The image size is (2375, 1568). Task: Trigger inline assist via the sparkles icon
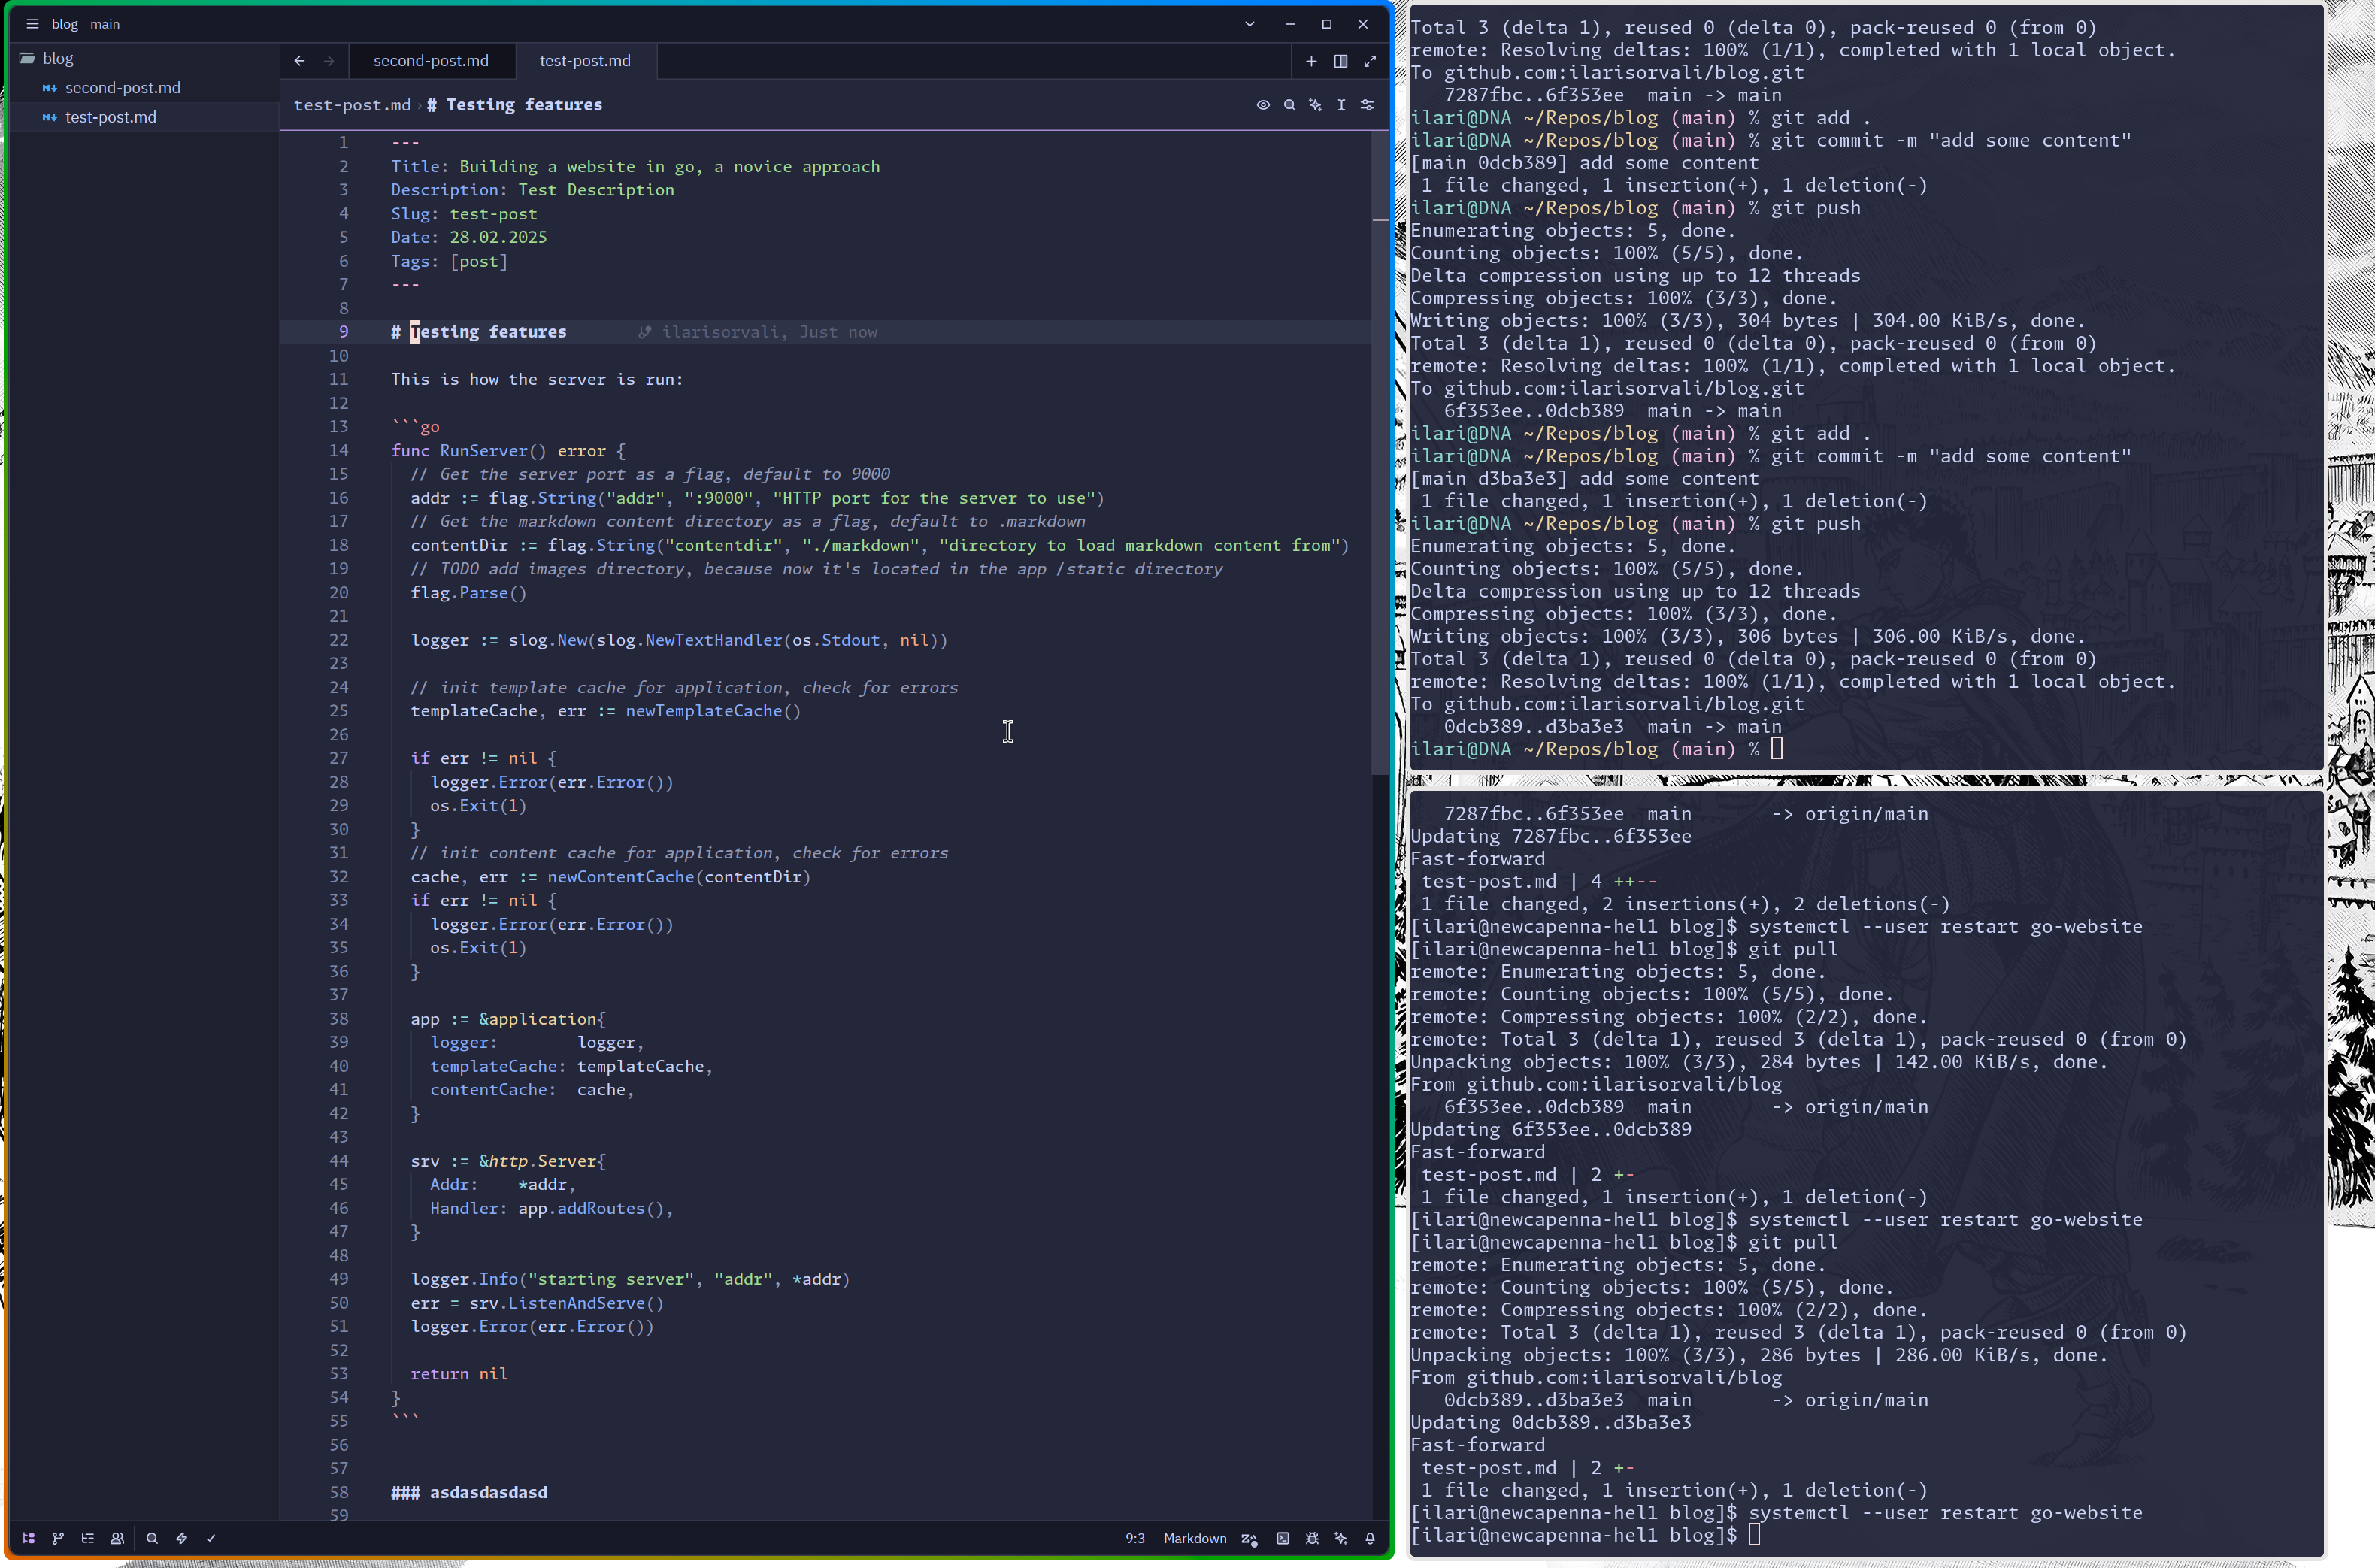click(1315, 104)
